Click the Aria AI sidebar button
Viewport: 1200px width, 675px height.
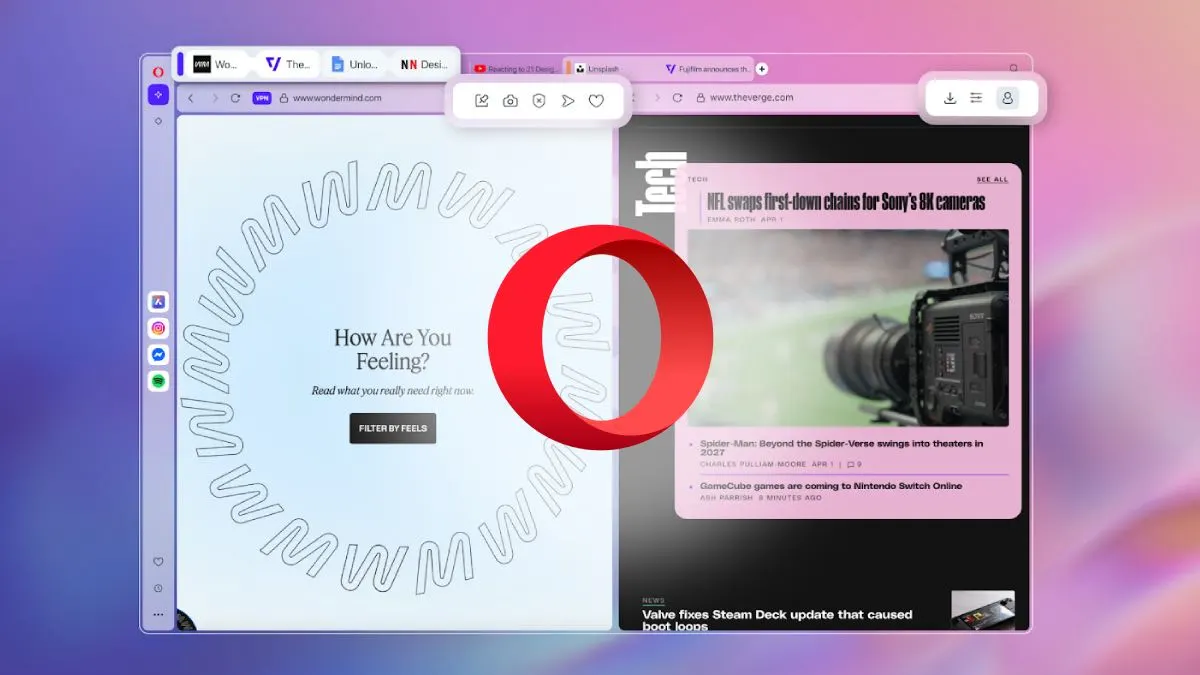pyautogui.click(x=158, y=95)
